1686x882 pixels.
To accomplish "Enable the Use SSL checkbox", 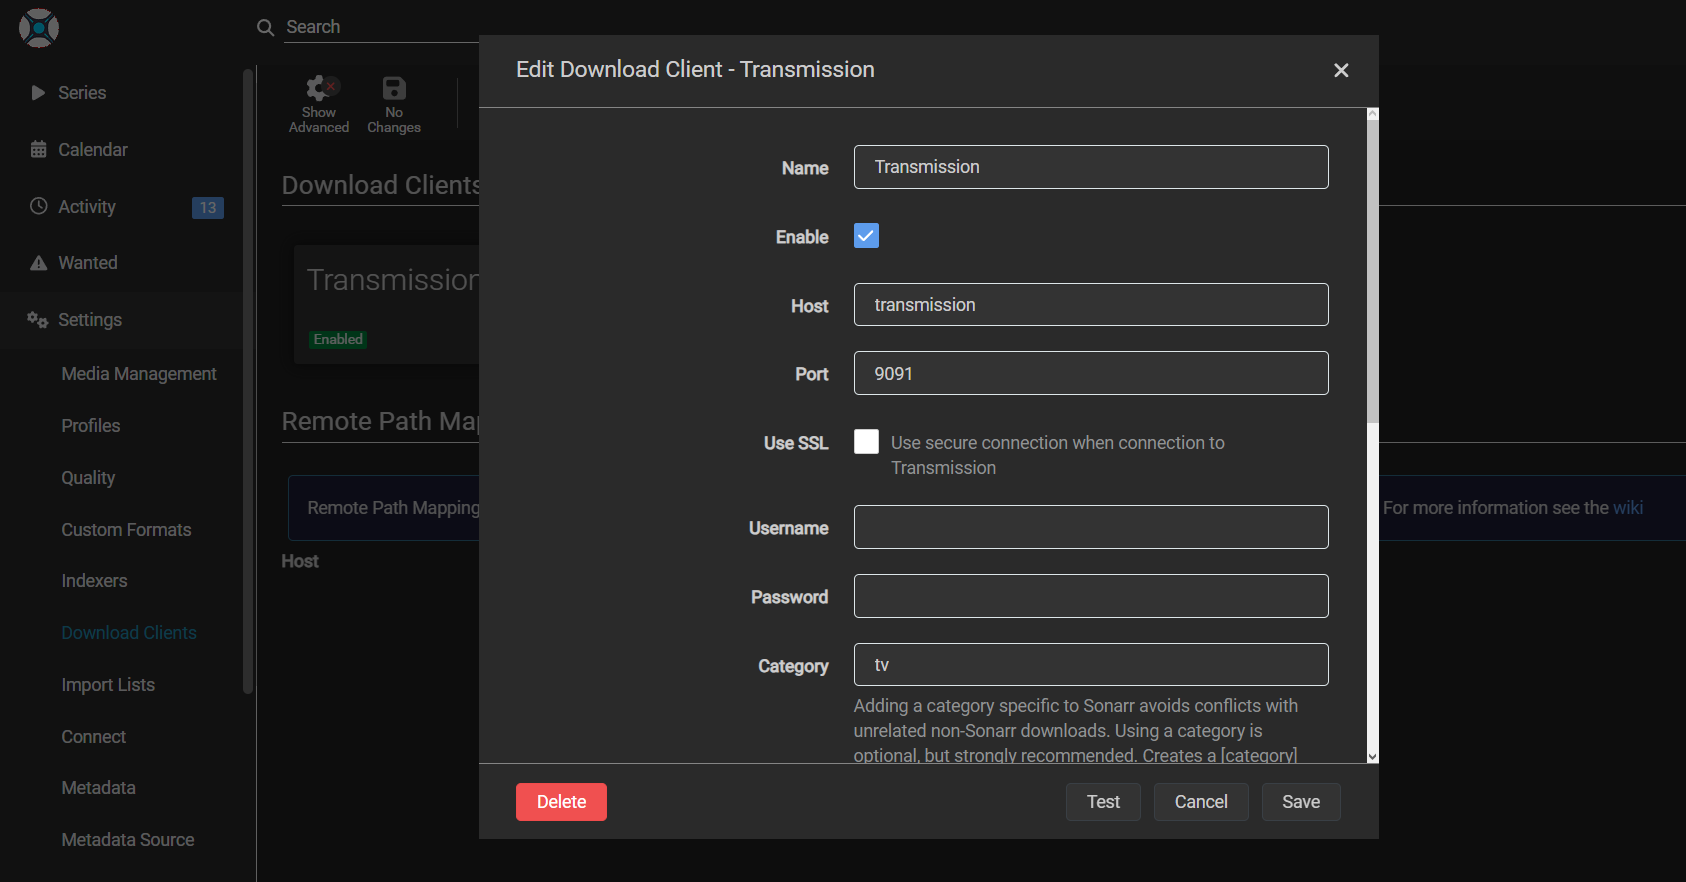I will [866, 442].
